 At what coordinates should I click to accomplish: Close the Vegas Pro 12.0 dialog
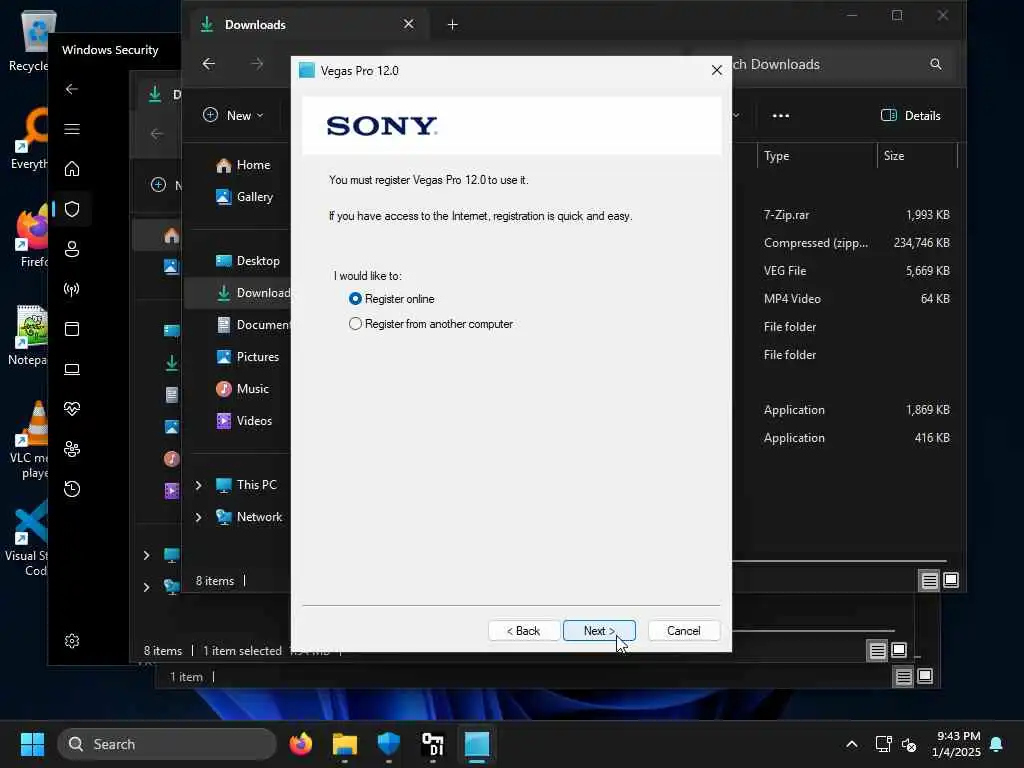[716, 70]
